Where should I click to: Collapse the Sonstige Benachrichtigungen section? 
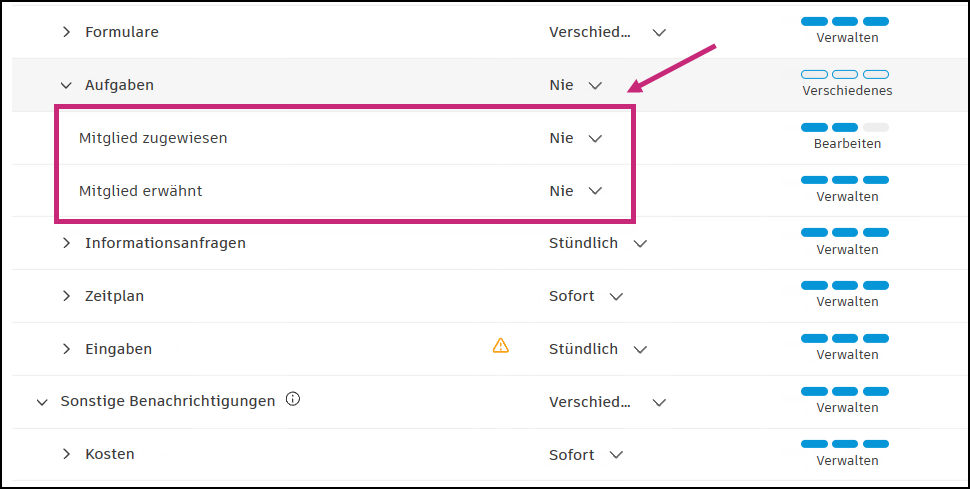point(42,402)
